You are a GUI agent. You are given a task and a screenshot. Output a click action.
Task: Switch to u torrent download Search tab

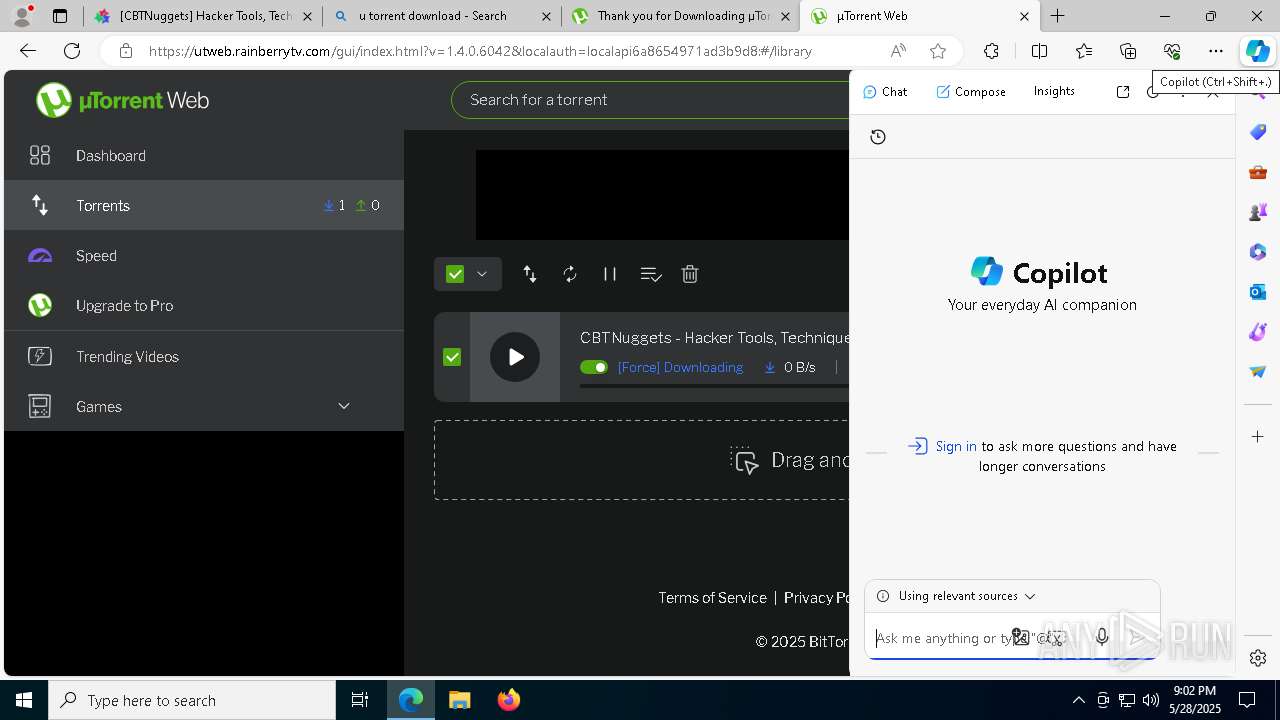(441, 16)
